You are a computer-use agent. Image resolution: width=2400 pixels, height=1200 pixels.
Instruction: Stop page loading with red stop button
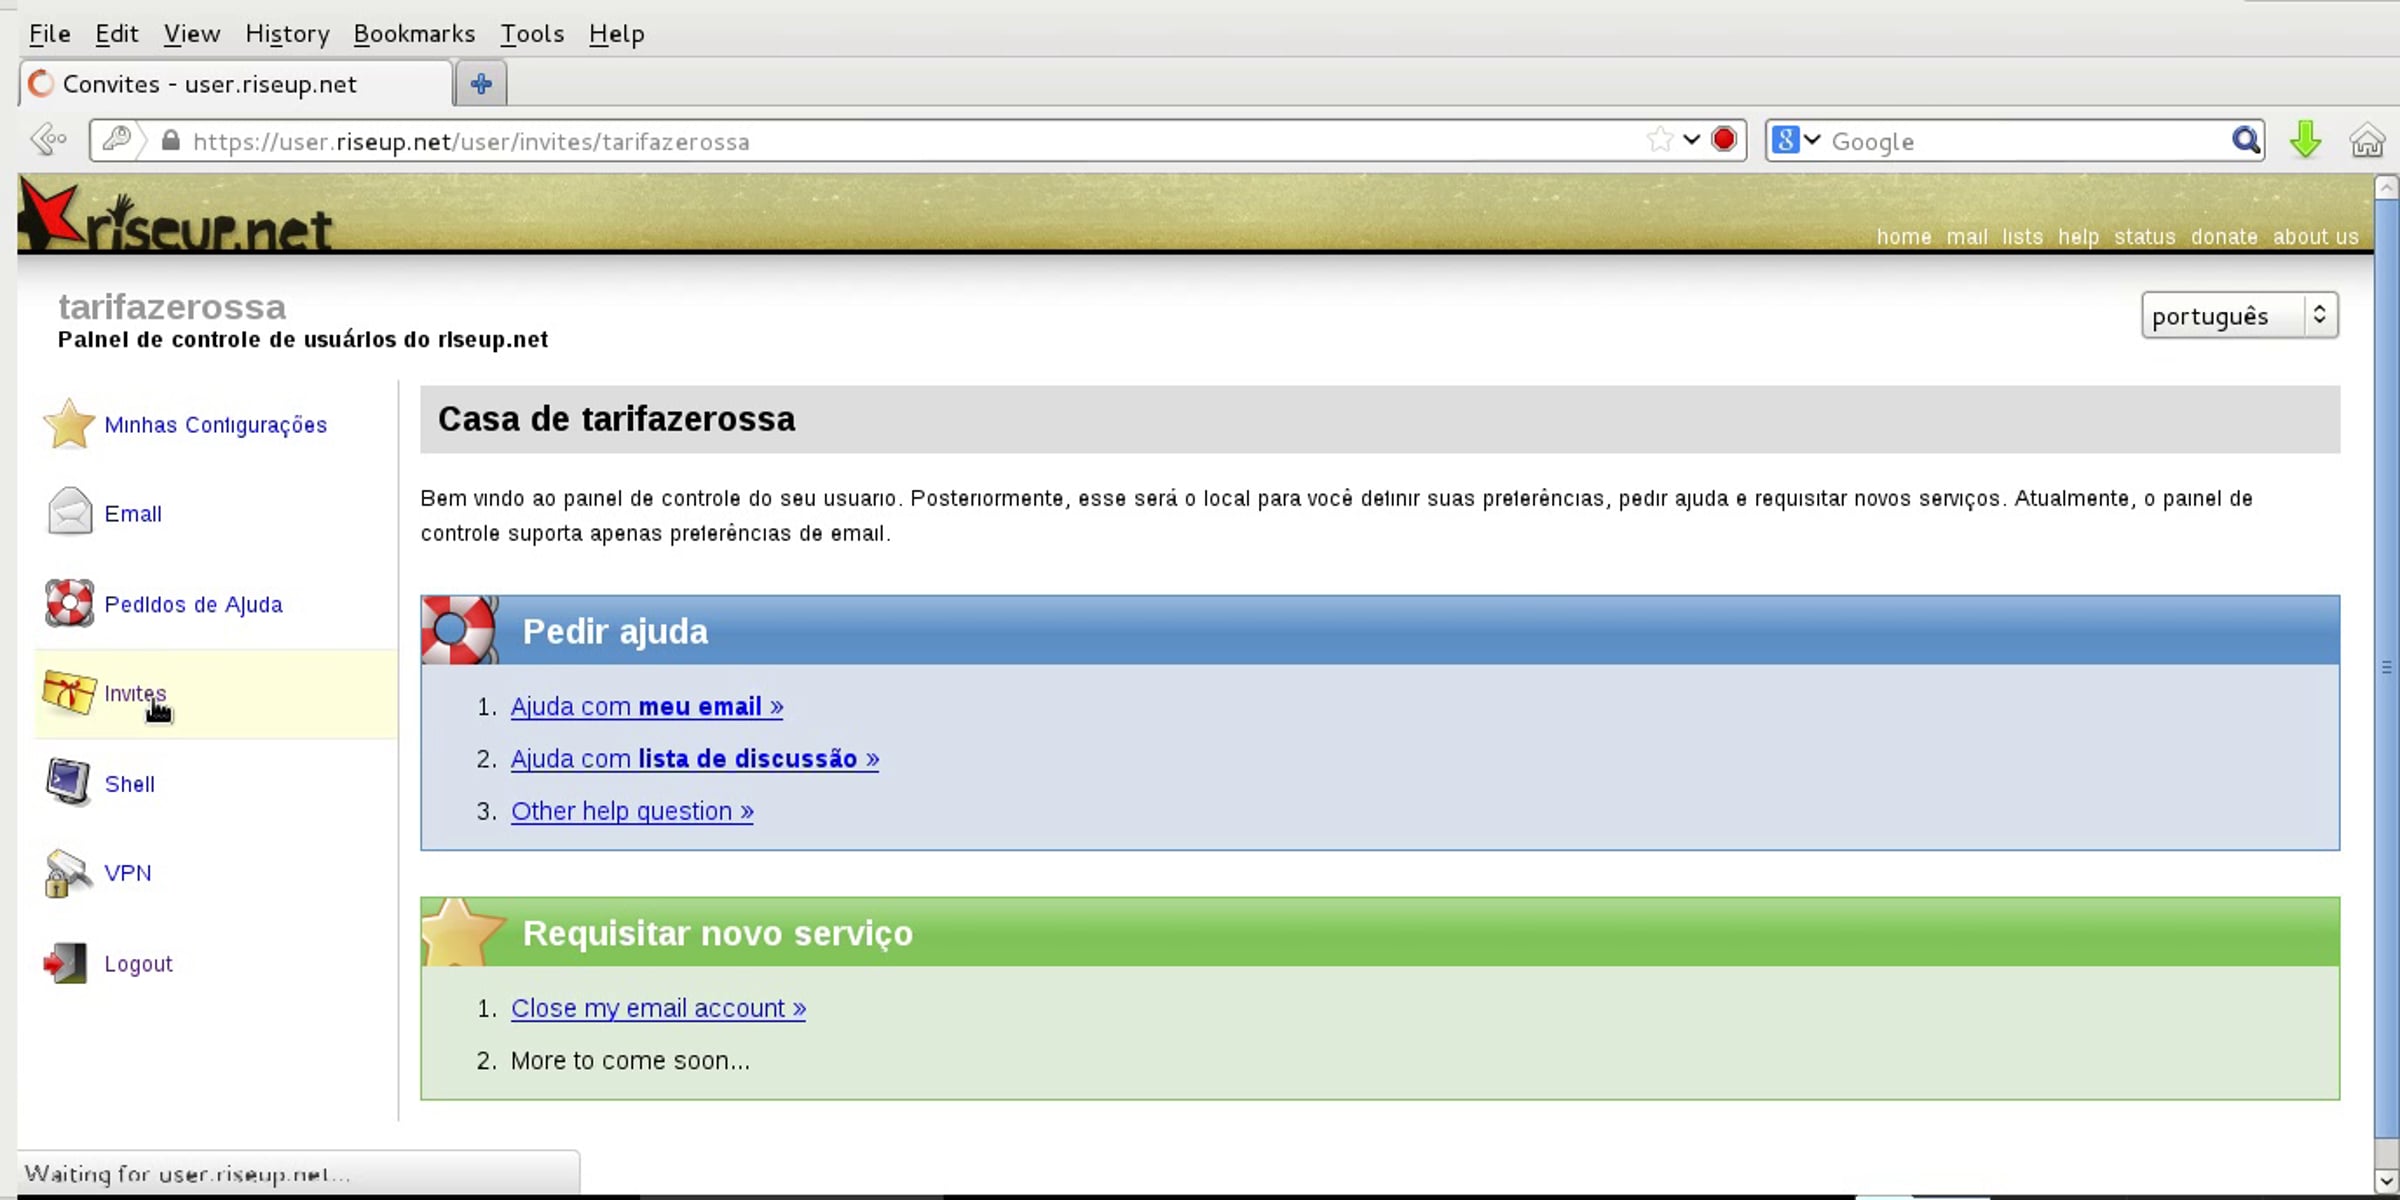pos(1724,139)
